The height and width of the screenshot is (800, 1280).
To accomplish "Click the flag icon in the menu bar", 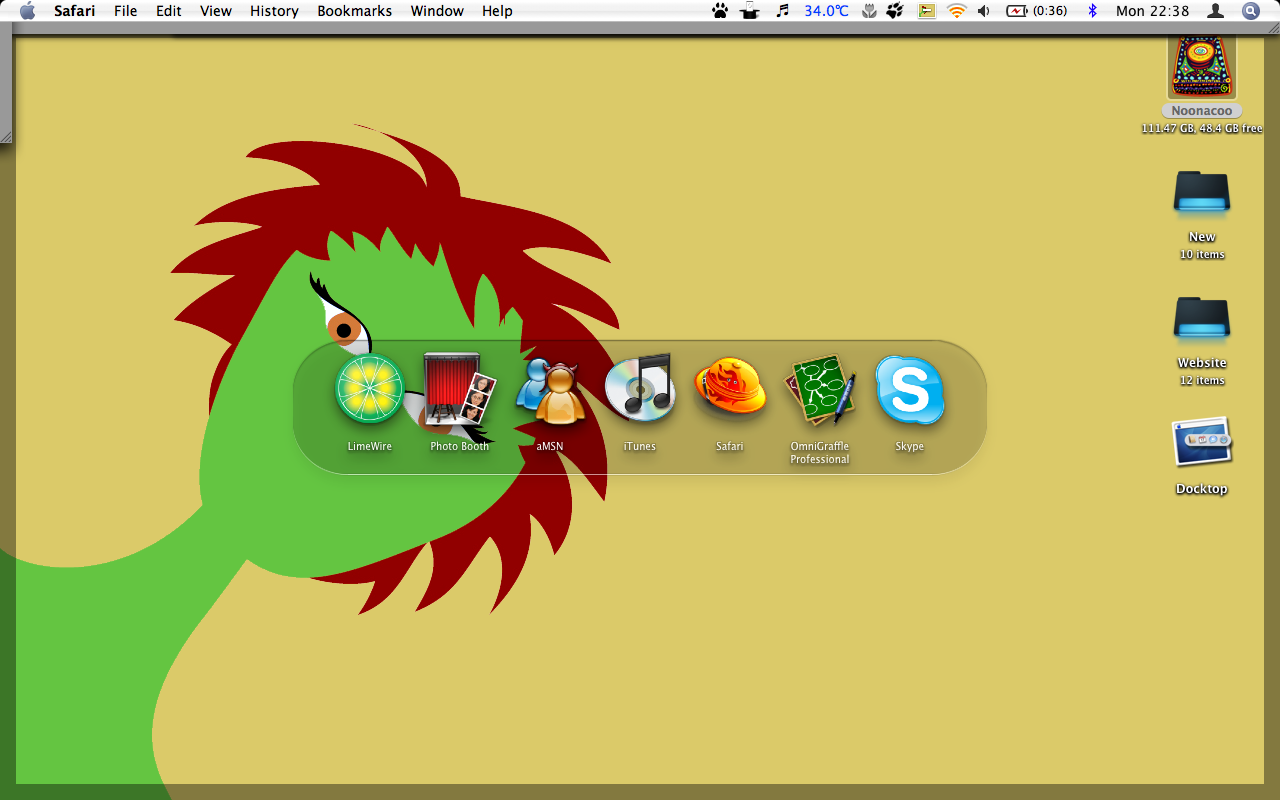I will click(927, 11).
